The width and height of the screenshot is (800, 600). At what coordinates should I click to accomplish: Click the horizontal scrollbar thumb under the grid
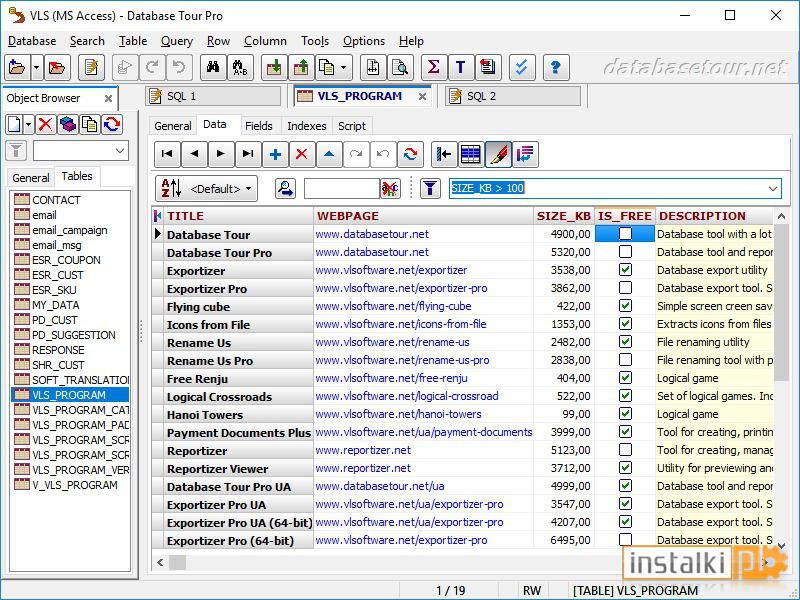(x=178, y=562)
